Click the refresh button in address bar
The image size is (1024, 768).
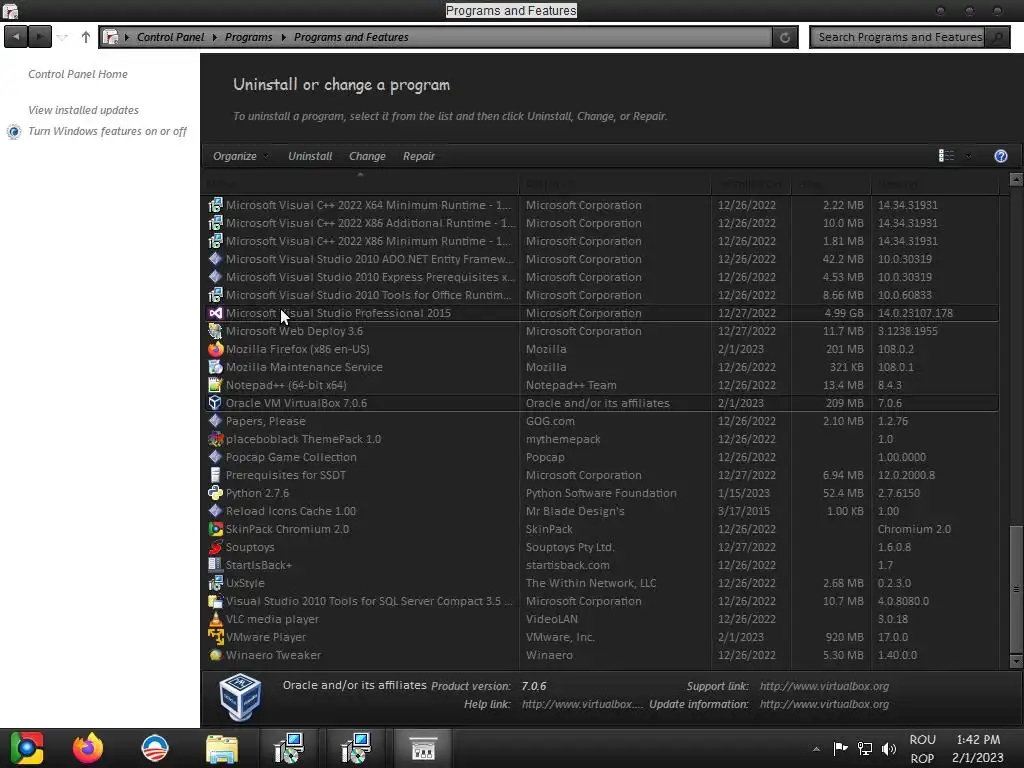click(784, 37)
